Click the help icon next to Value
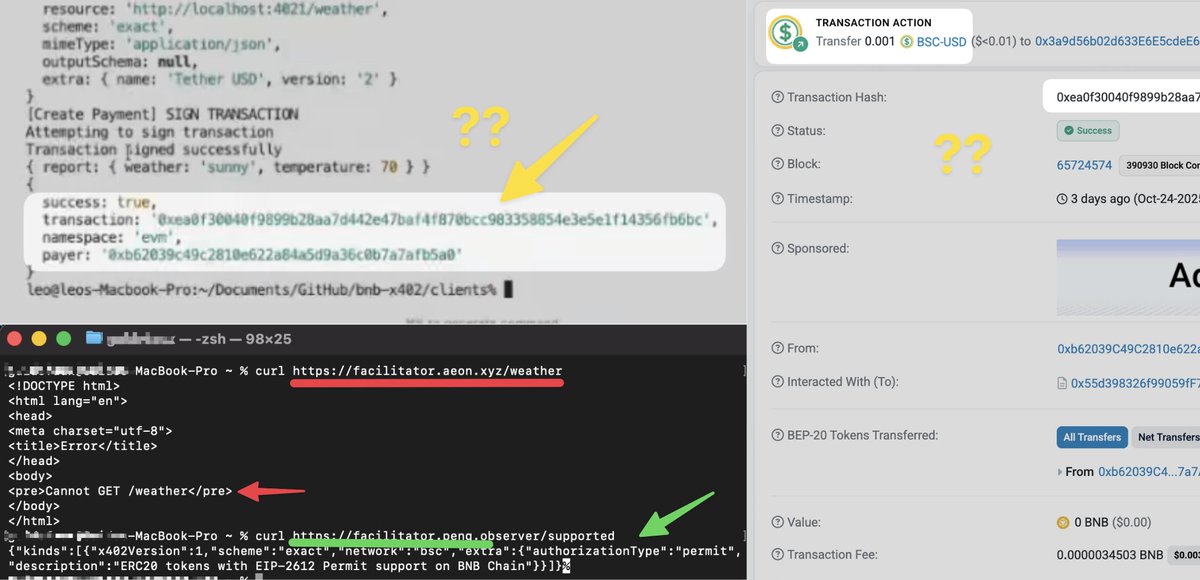This screenshot has height=580, width=1200. (x=778, y=522)
